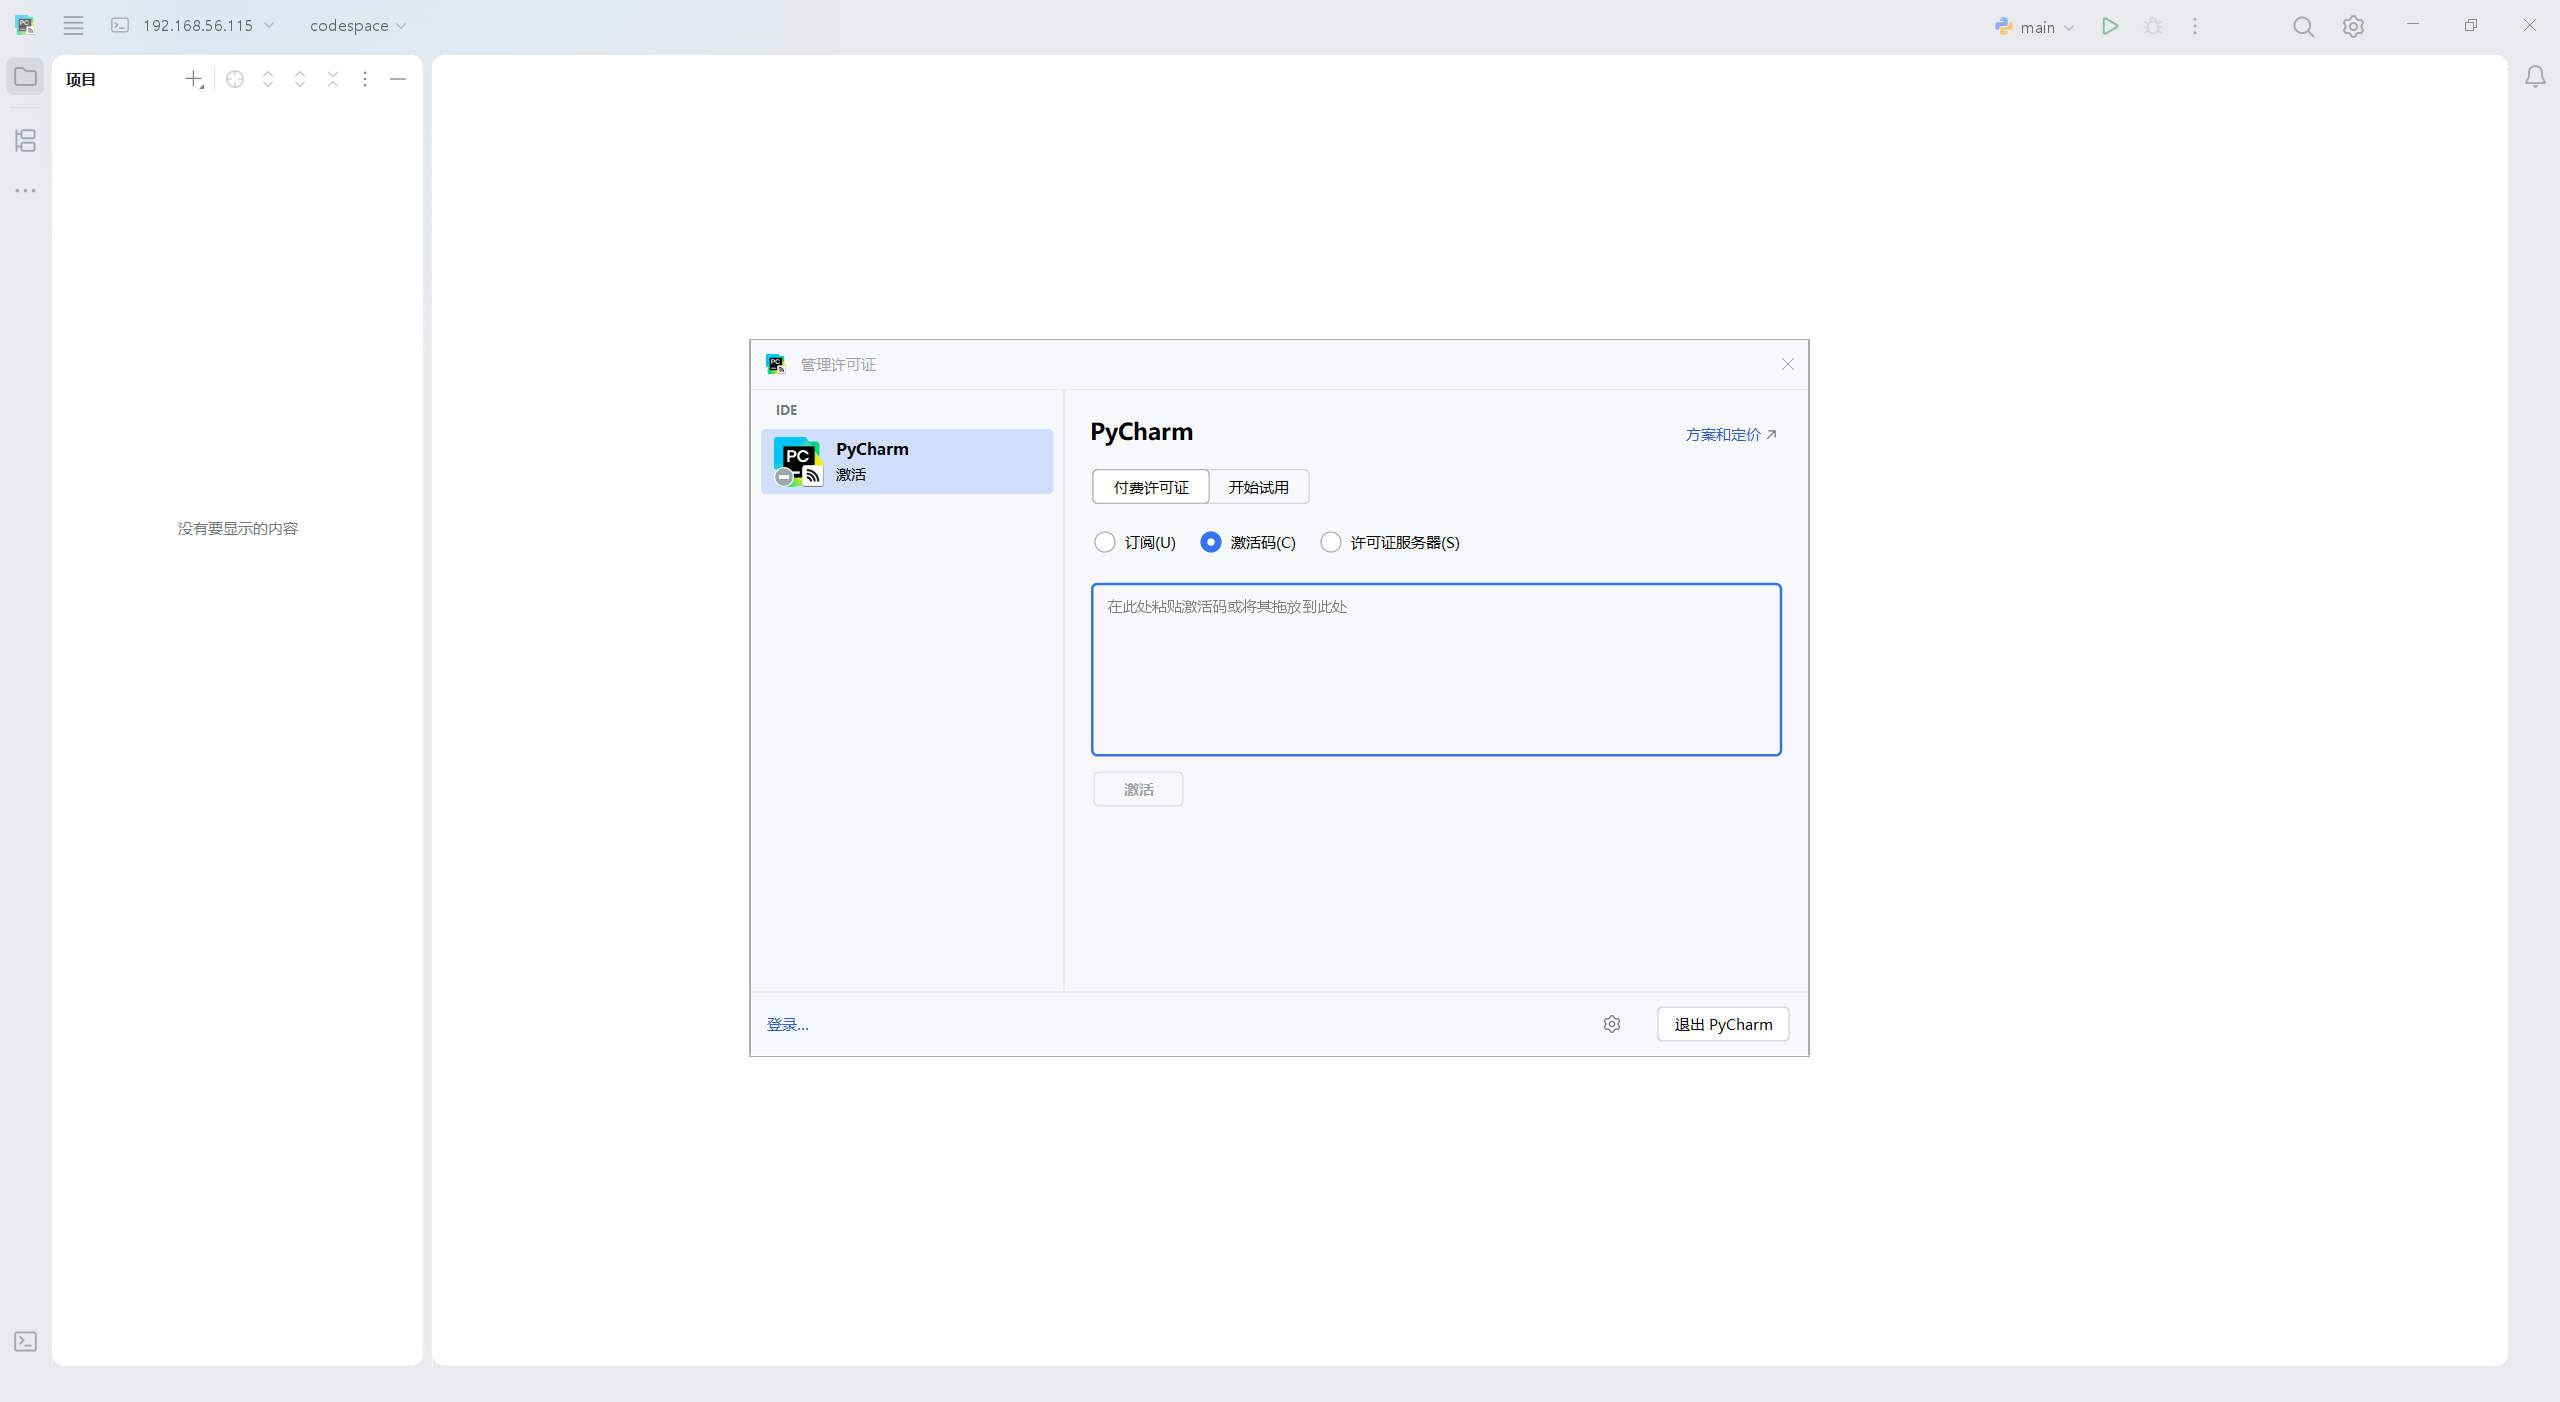Switch to the paid license tab
The width and height of the screenshot is (2560, 1402).
1151,487
